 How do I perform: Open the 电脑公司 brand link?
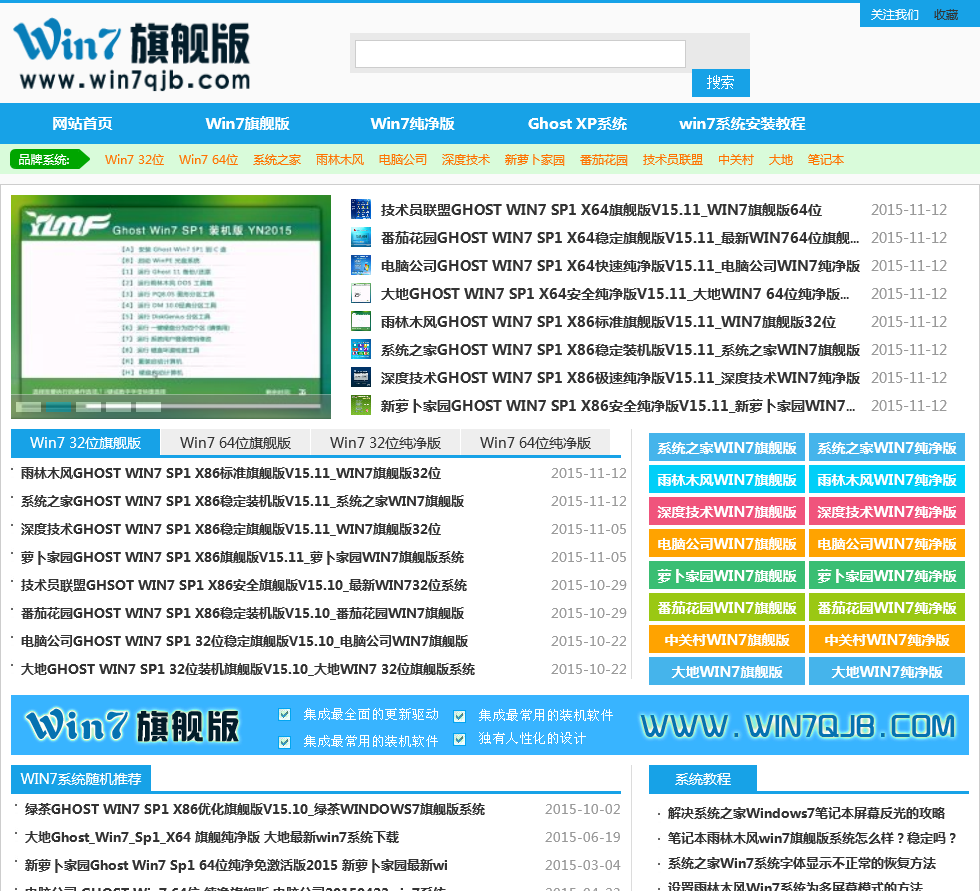coord(402,159)
